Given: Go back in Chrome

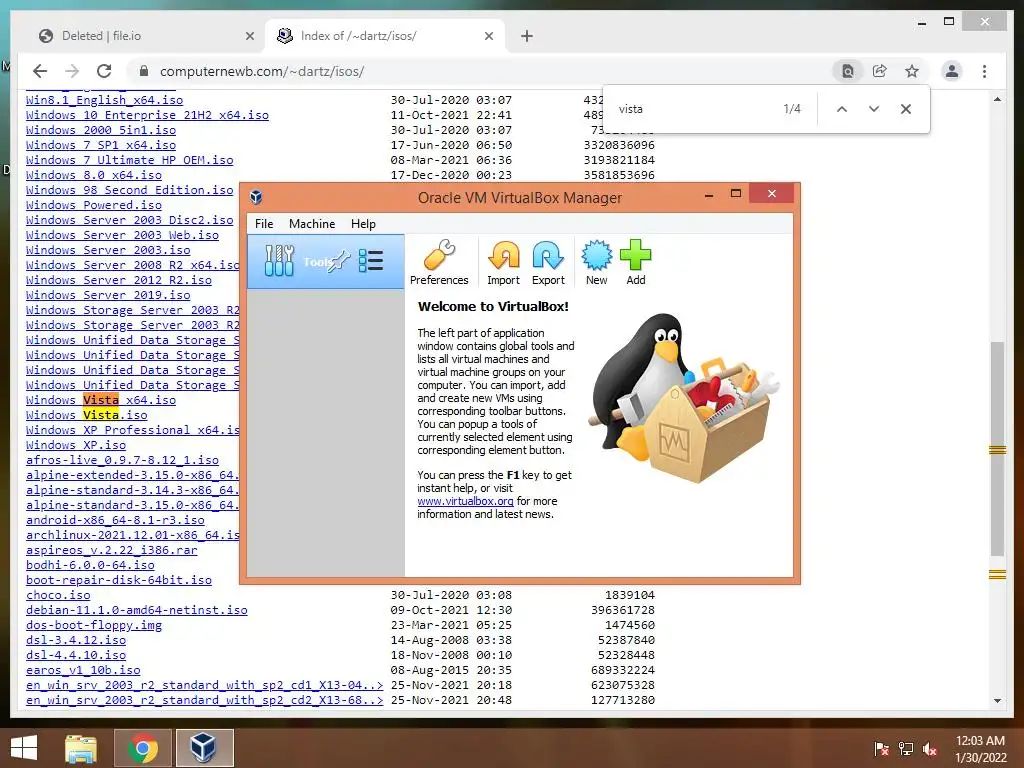Looking at the screenshot, I should [40, 71].
